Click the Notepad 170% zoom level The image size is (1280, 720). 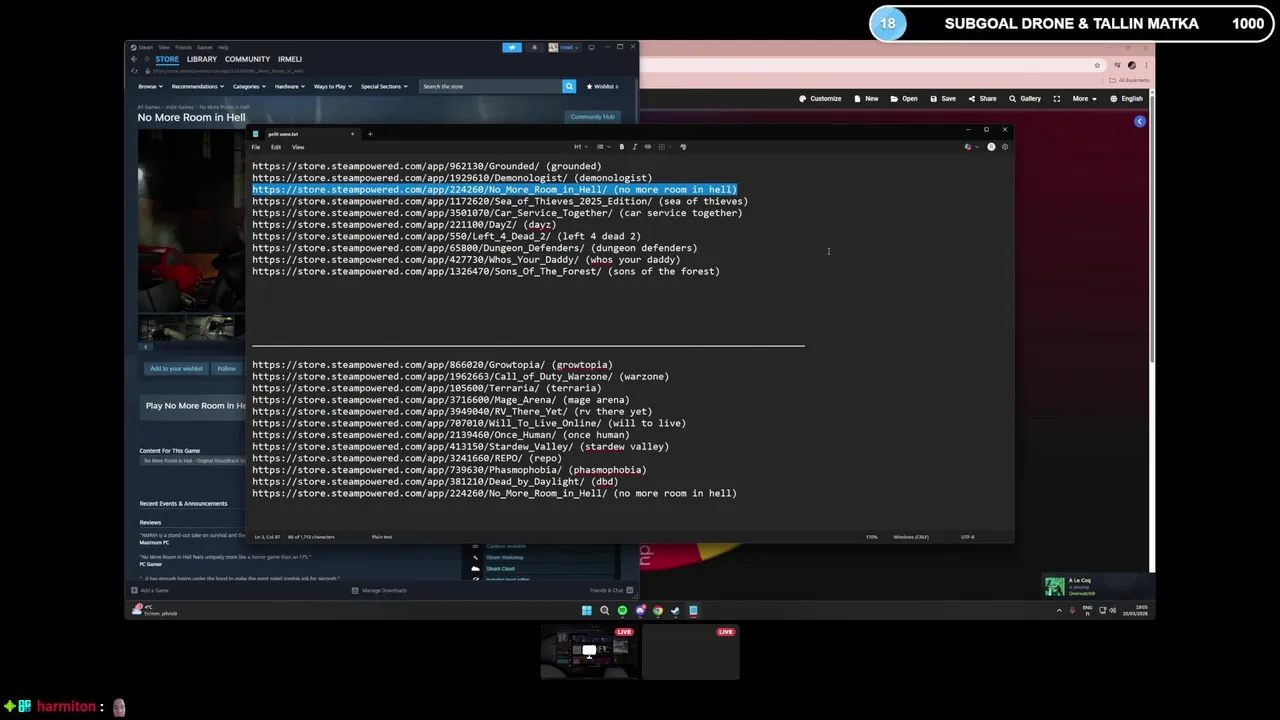click(871, 537)
